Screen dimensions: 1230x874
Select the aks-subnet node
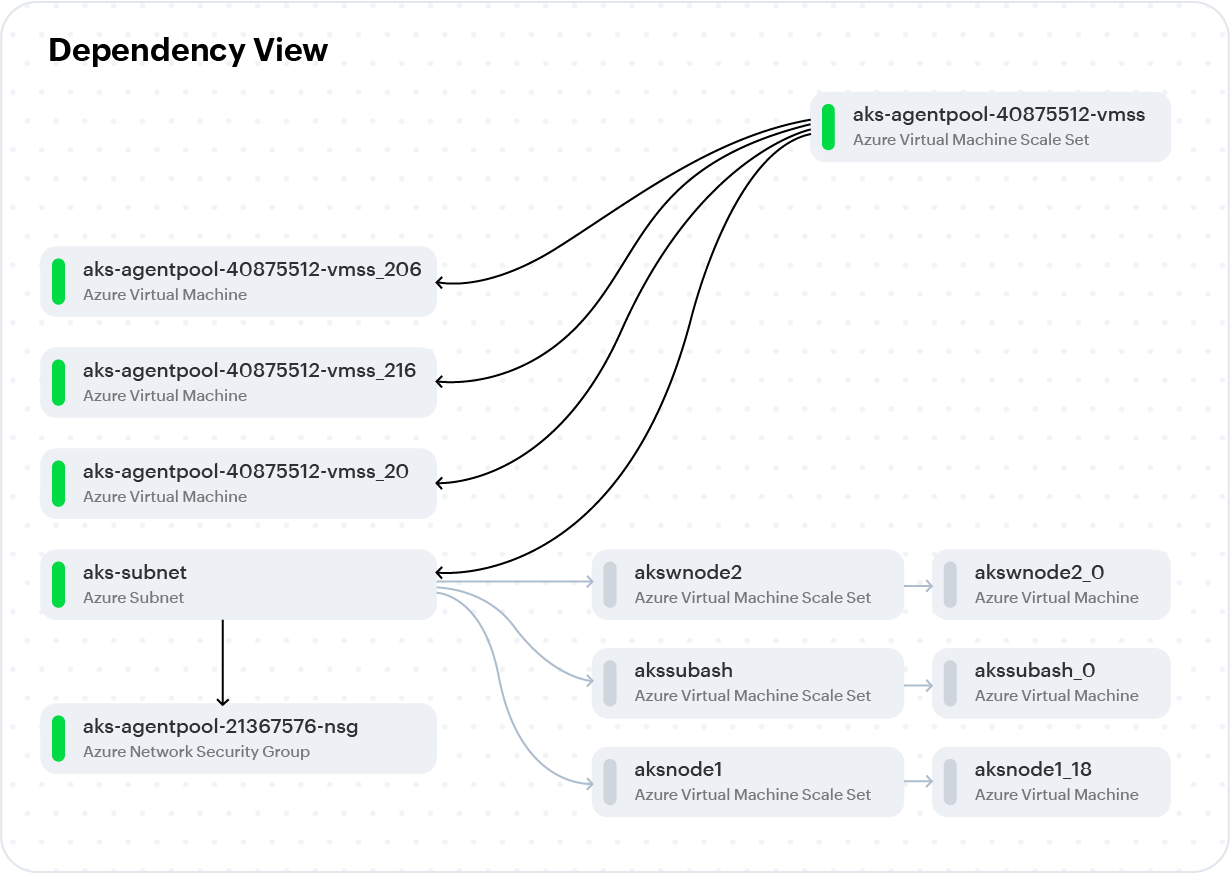pyautogui.click(x=238, y=585)
